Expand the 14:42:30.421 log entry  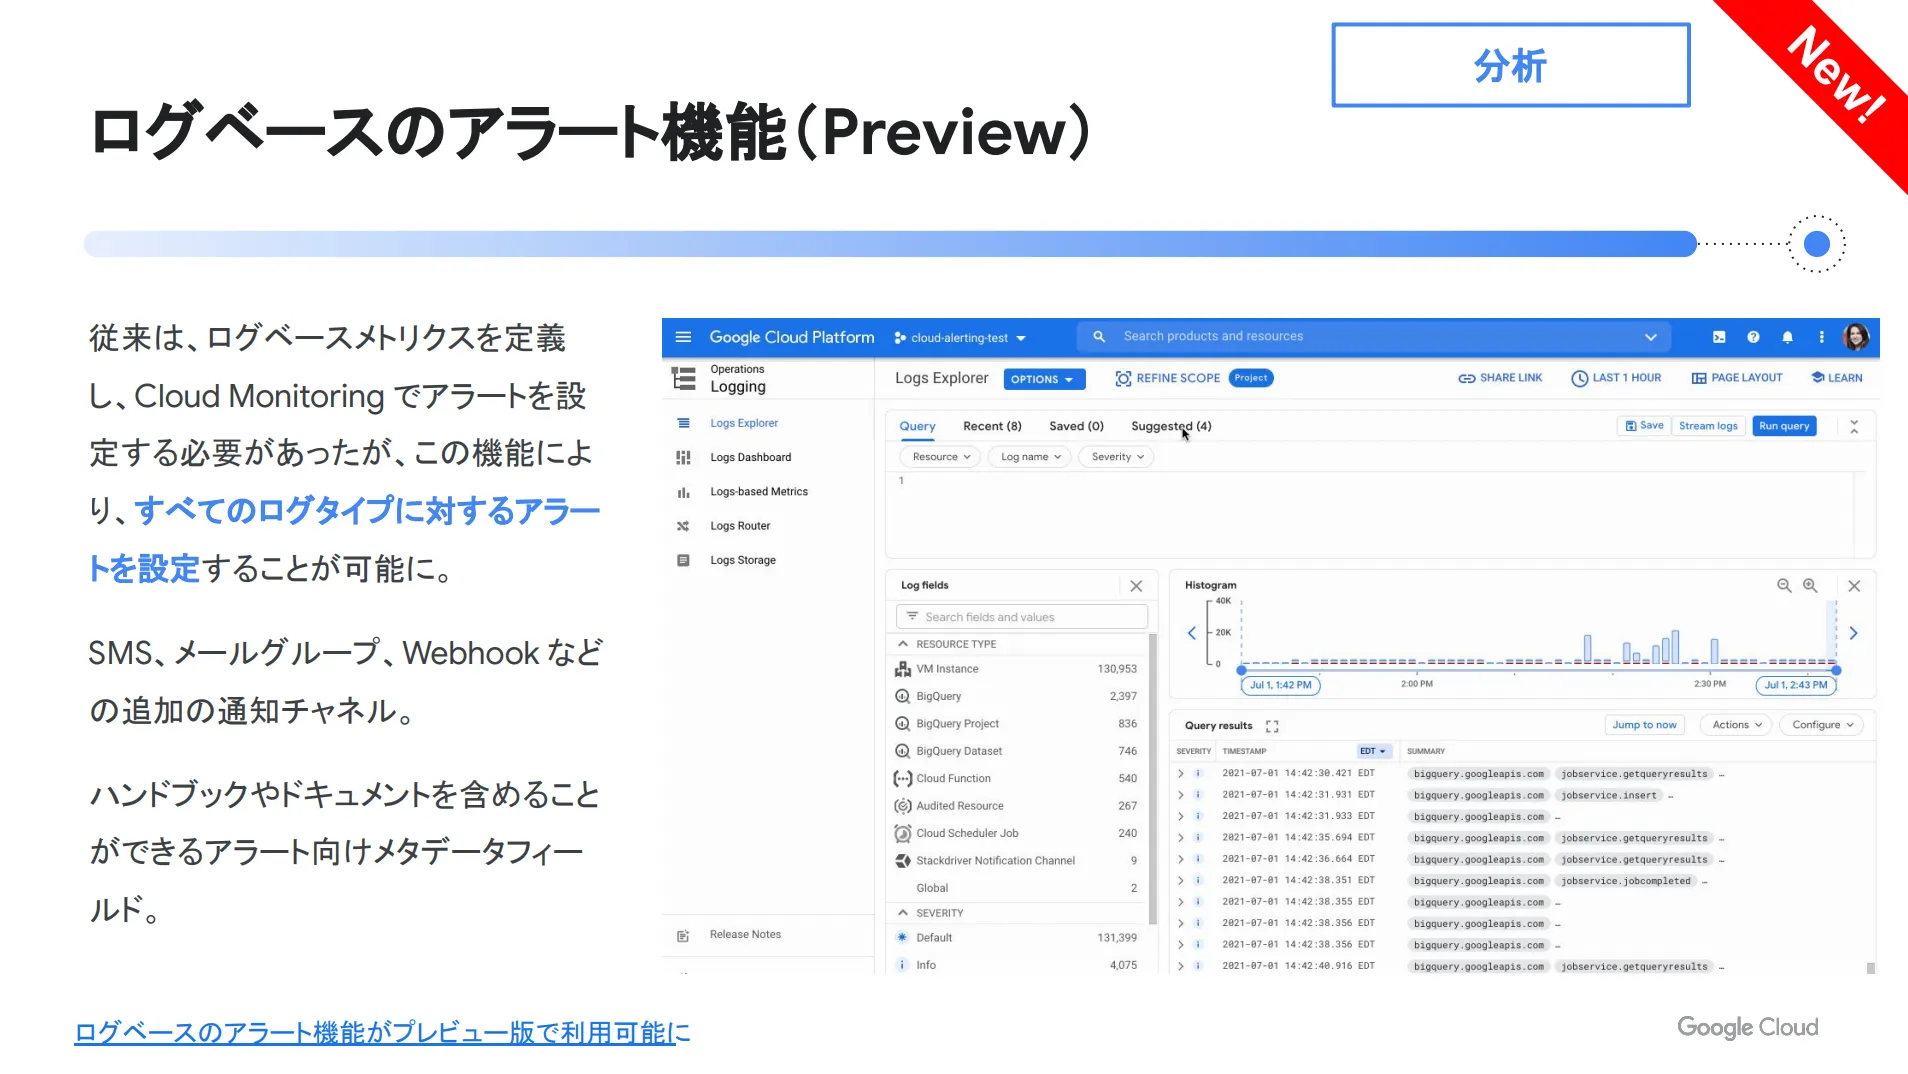click(x=1181, y=774)
